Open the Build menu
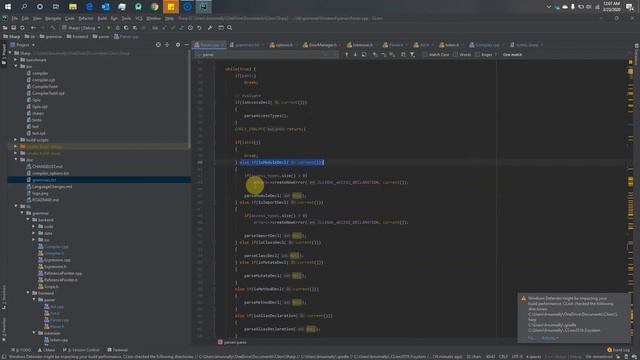Image resolution: width=640 pixels, height=360 pixels. 102,18
